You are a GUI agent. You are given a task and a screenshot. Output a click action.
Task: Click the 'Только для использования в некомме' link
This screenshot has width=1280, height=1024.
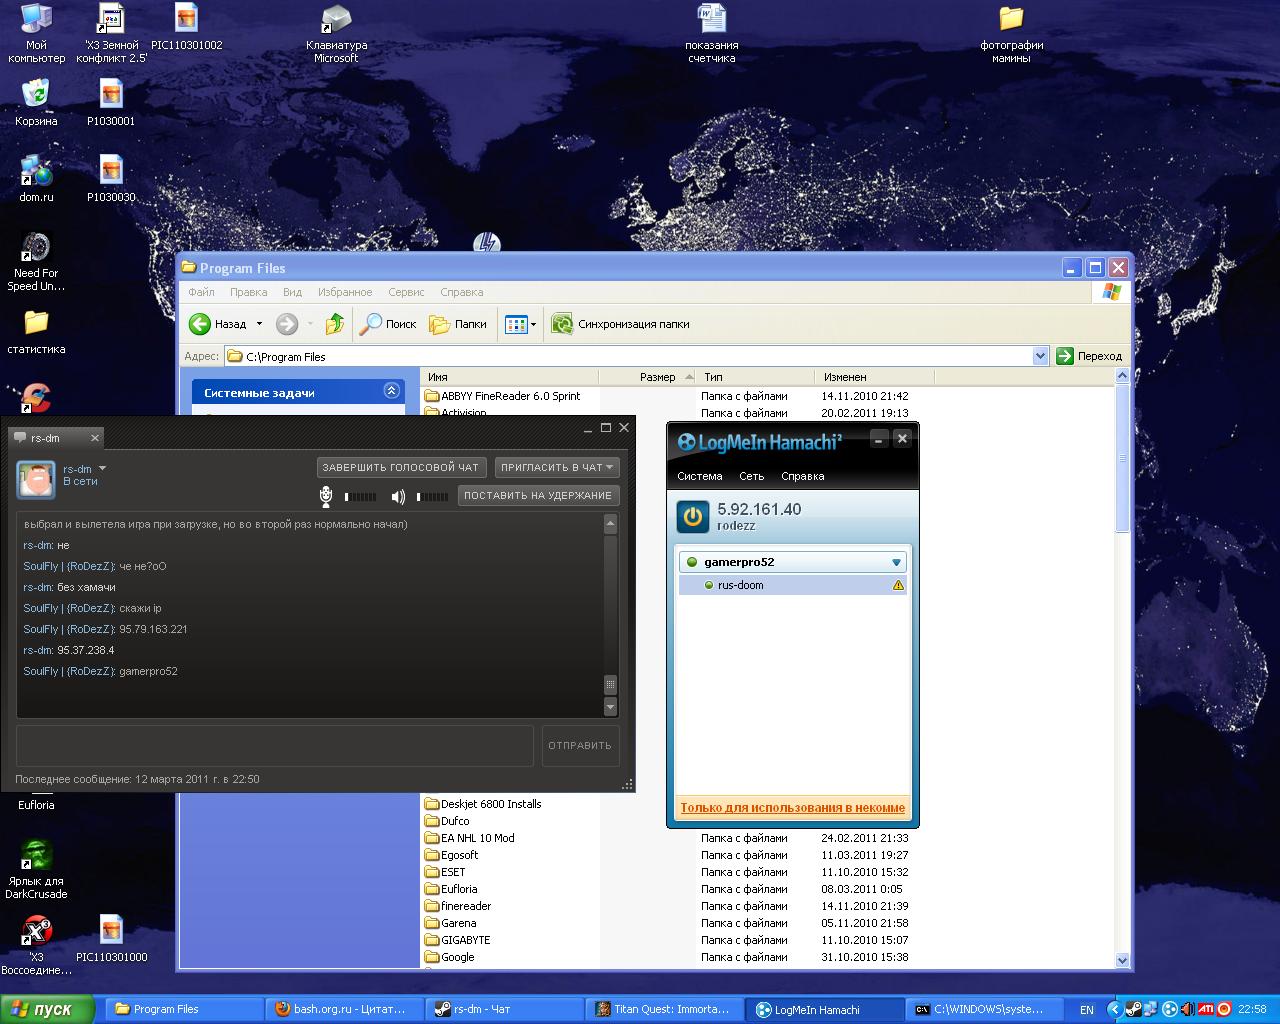(792, 808)
